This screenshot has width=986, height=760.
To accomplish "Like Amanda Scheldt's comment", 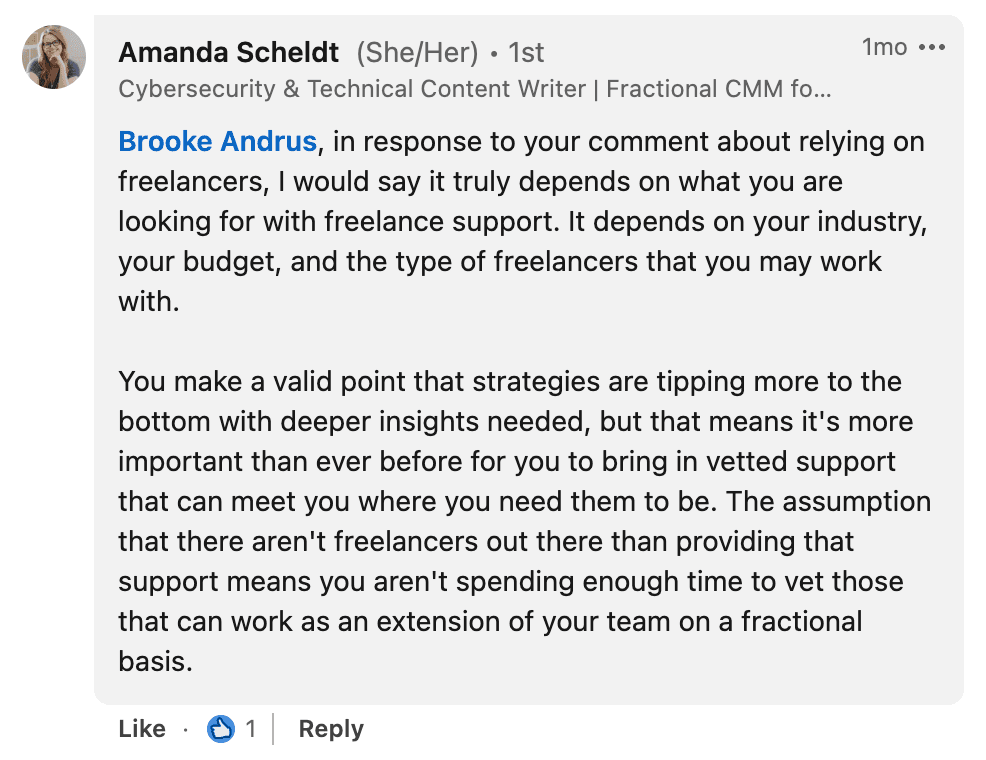I will 141,729.
